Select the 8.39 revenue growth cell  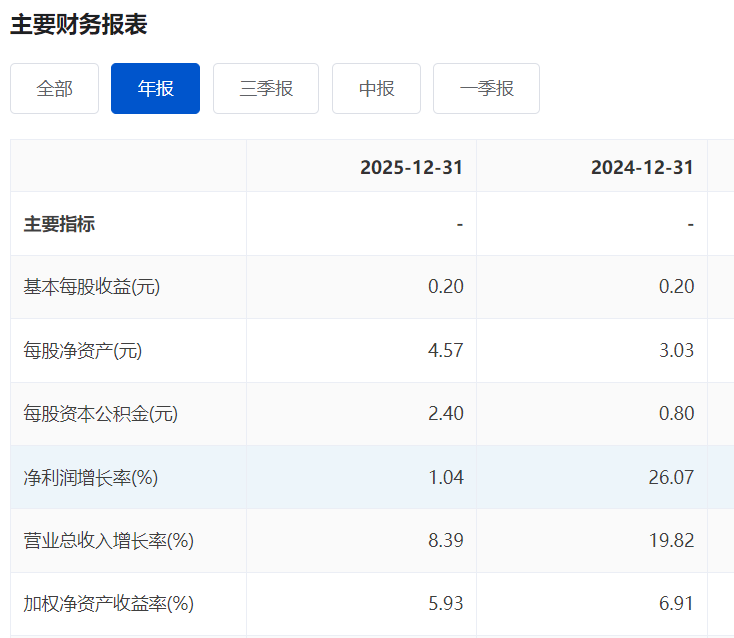pos(445,541)
